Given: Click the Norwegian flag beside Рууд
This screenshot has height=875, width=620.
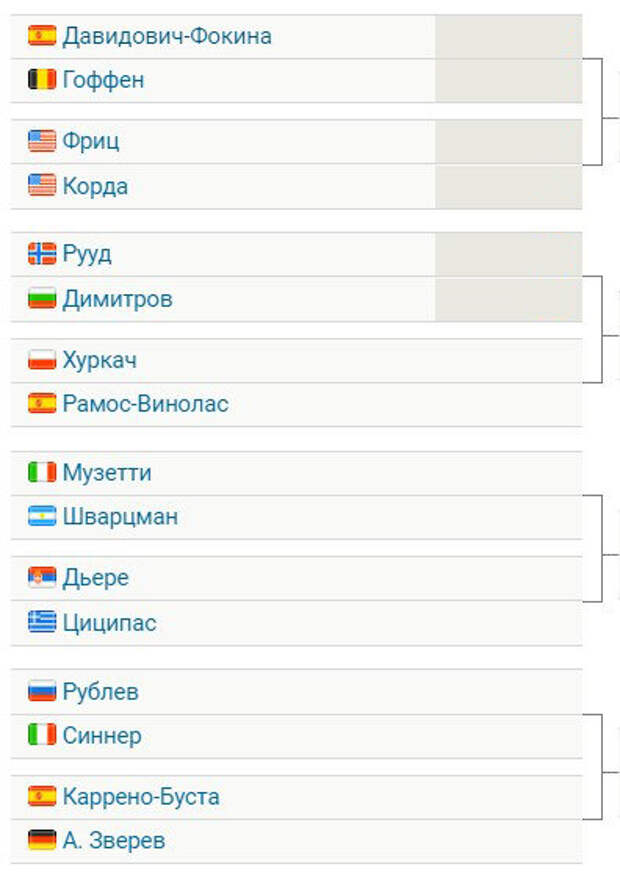Looking at the screenshot, I should (x=42, y=253).
